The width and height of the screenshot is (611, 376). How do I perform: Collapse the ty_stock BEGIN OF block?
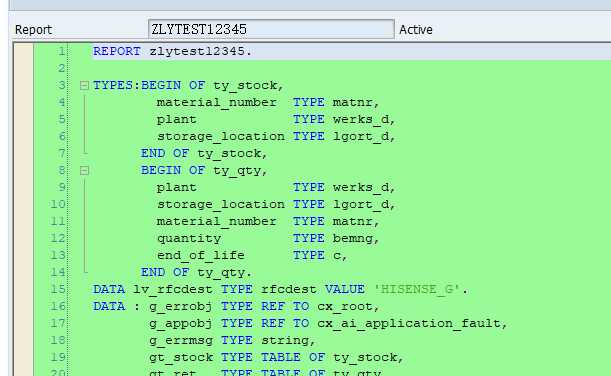[x=84, y=85]
